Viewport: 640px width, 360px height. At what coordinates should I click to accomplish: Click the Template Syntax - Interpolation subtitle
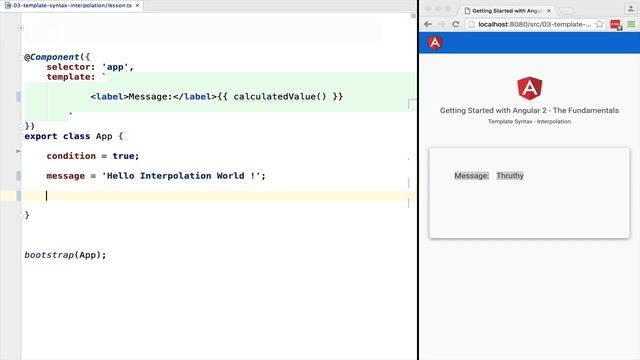(529, 122)
